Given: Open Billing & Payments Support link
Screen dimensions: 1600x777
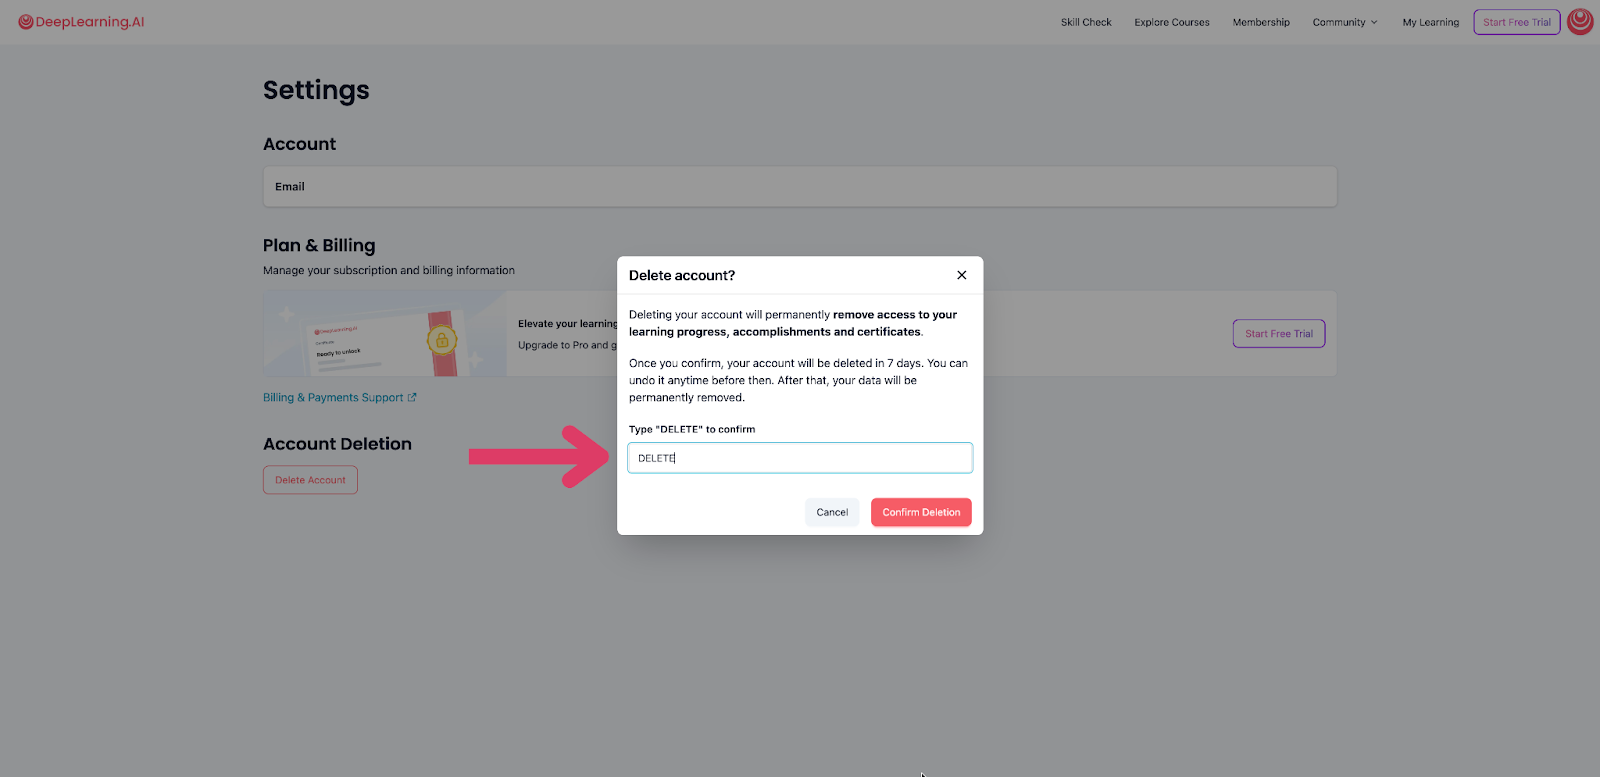Looking at the screenshot, I should click(x=333, y=398).
